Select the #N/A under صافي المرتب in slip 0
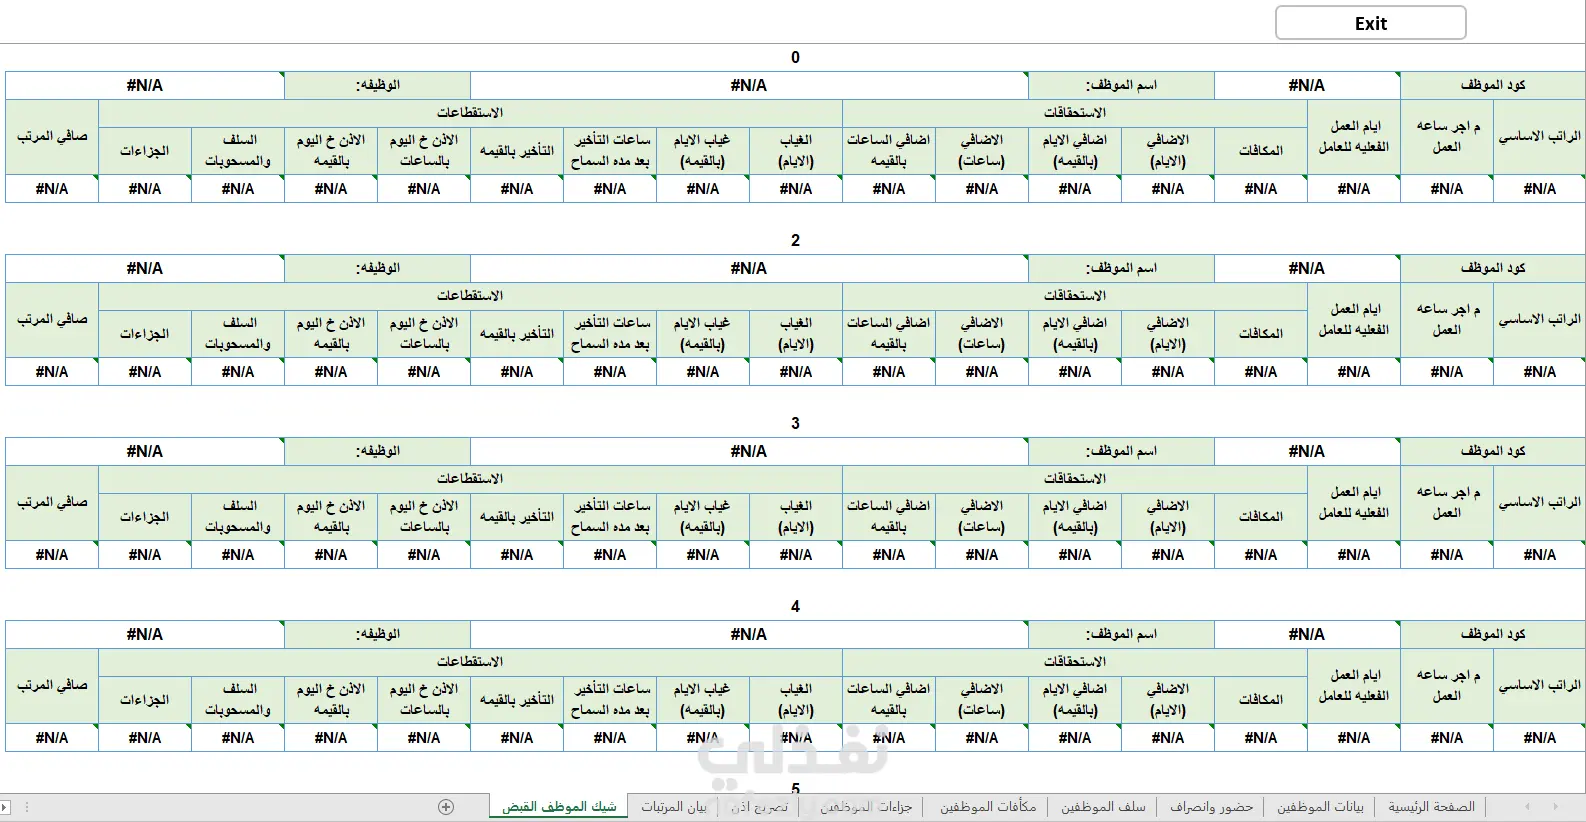This screenshot has width=1586, height=822. click(x=52, y=189)
